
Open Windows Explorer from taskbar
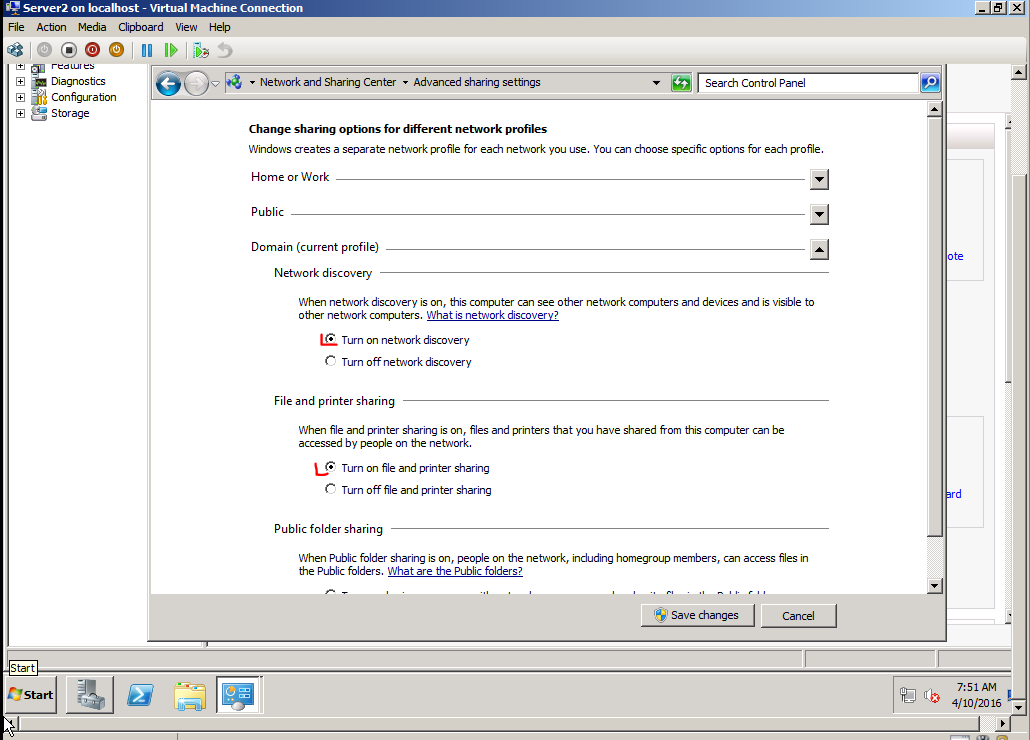[190, 695]
